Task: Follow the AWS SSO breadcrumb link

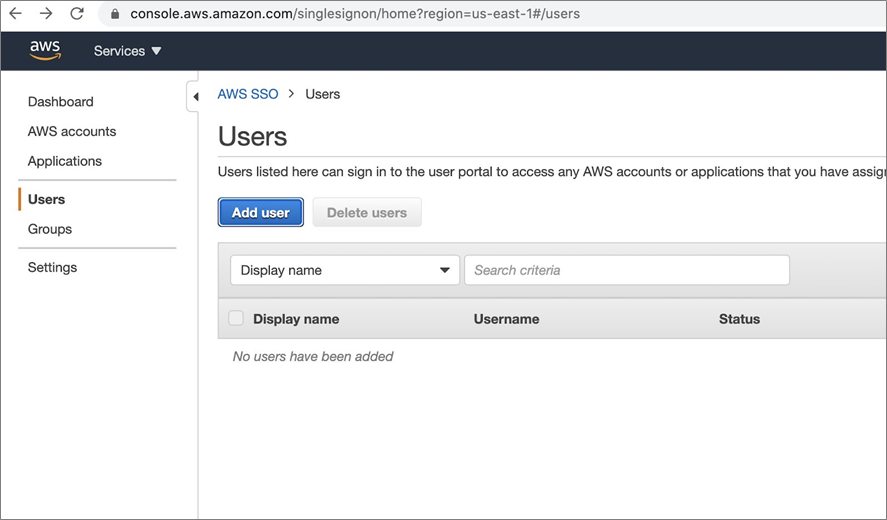Action: (248, 94)
